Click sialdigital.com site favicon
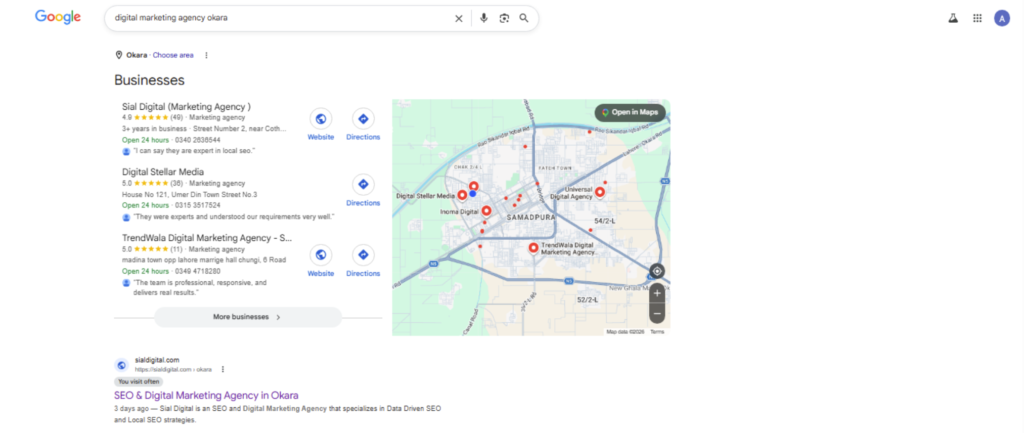This screenshot has width=1024, height=433. [x=121, y=365]
